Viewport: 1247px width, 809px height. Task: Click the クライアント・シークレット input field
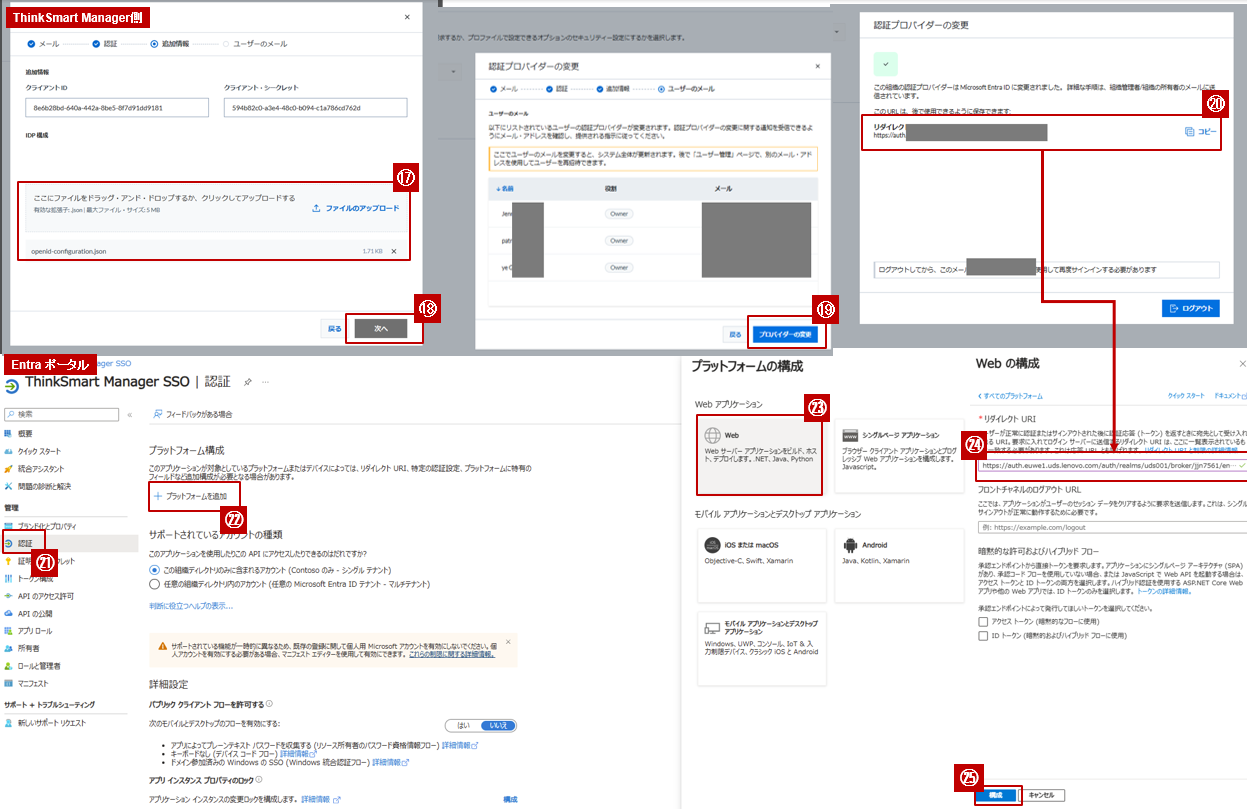tap(316, 108)
